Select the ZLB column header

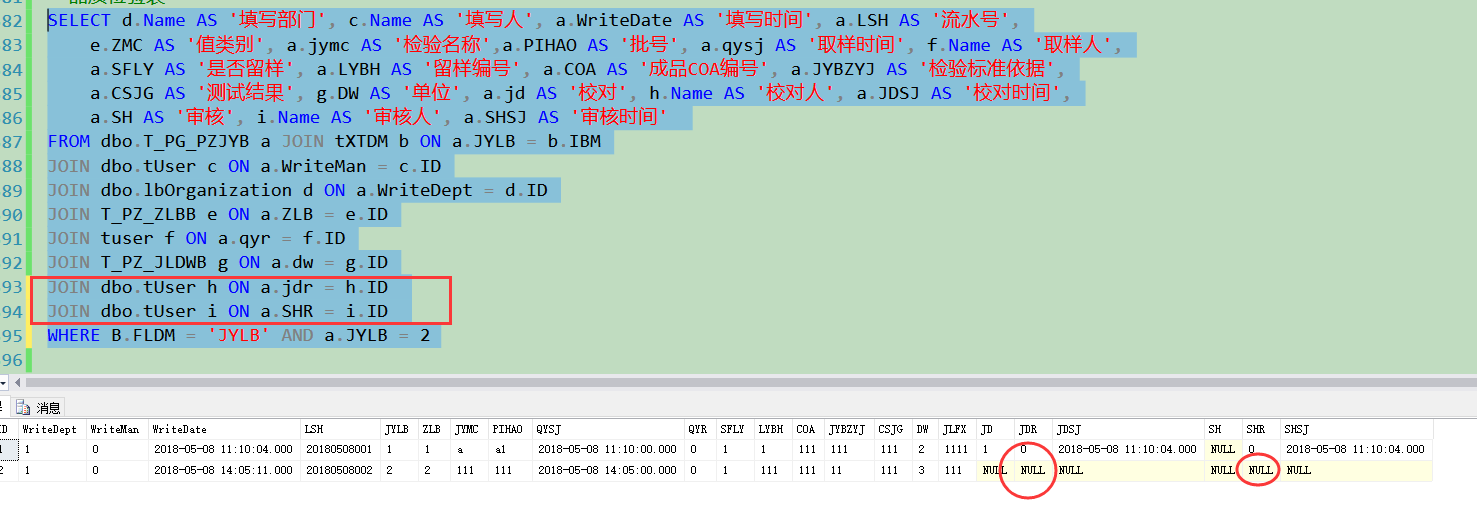click(434, 430)
